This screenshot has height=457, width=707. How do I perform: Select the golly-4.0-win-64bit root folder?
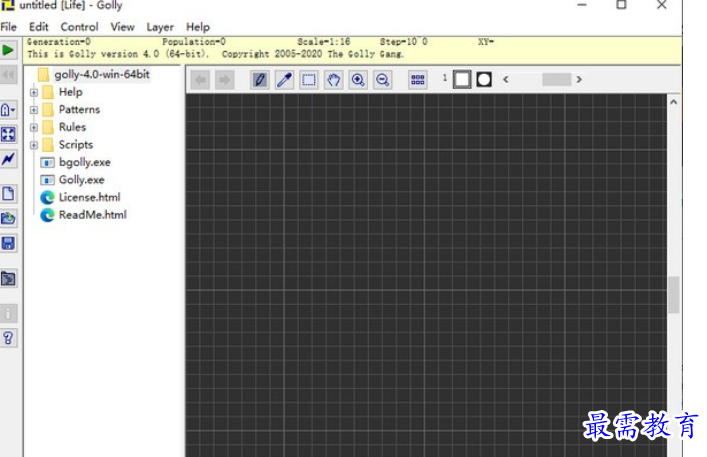102,74
